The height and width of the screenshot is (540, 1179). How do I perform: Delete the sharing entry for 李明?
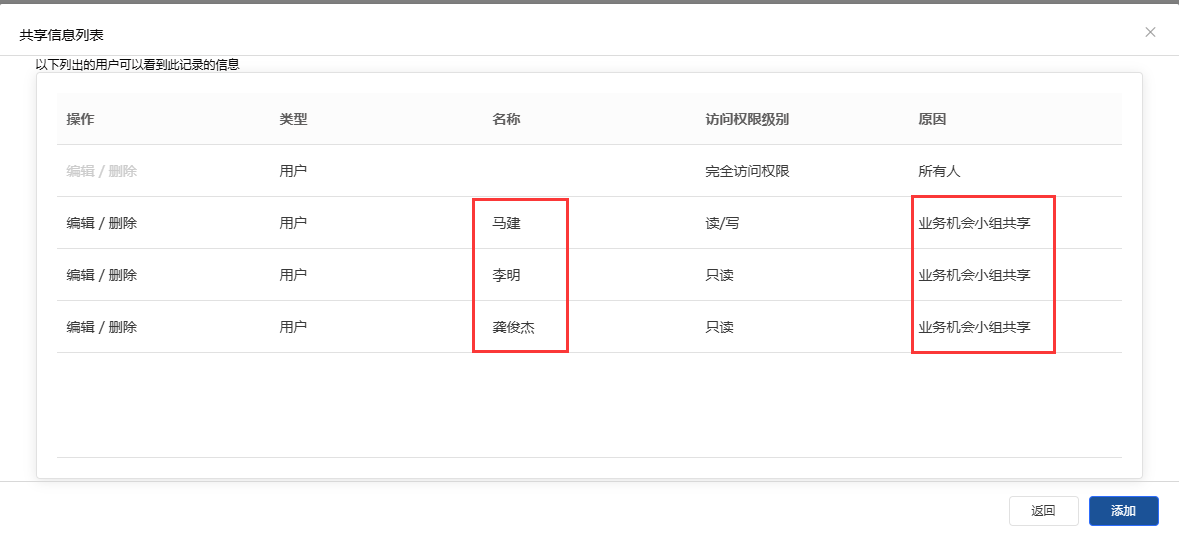[x=123, y=275]
